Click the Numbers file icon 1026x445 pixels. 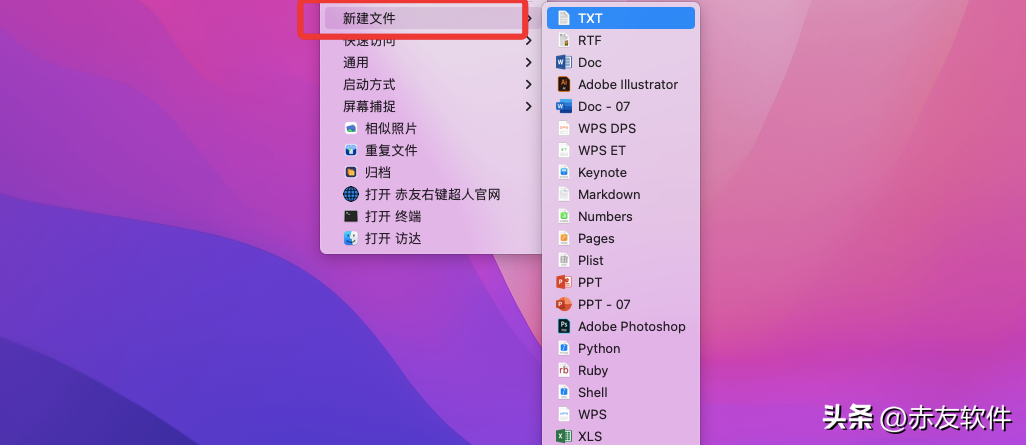pyautogui.click(x=563, y=216)
